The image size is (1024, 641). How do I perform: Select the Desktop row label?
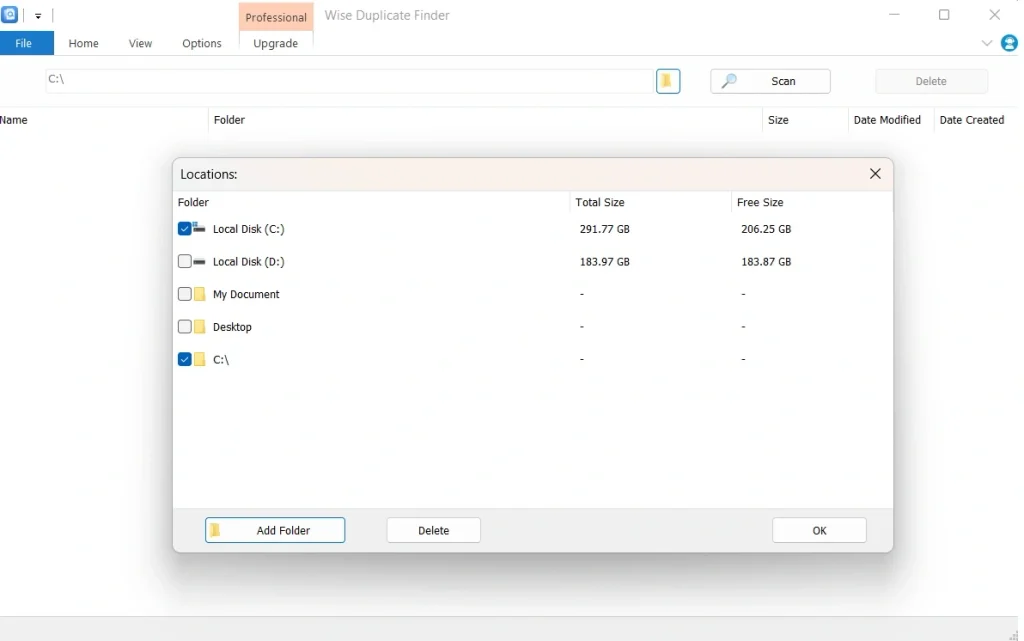[232, 327]
